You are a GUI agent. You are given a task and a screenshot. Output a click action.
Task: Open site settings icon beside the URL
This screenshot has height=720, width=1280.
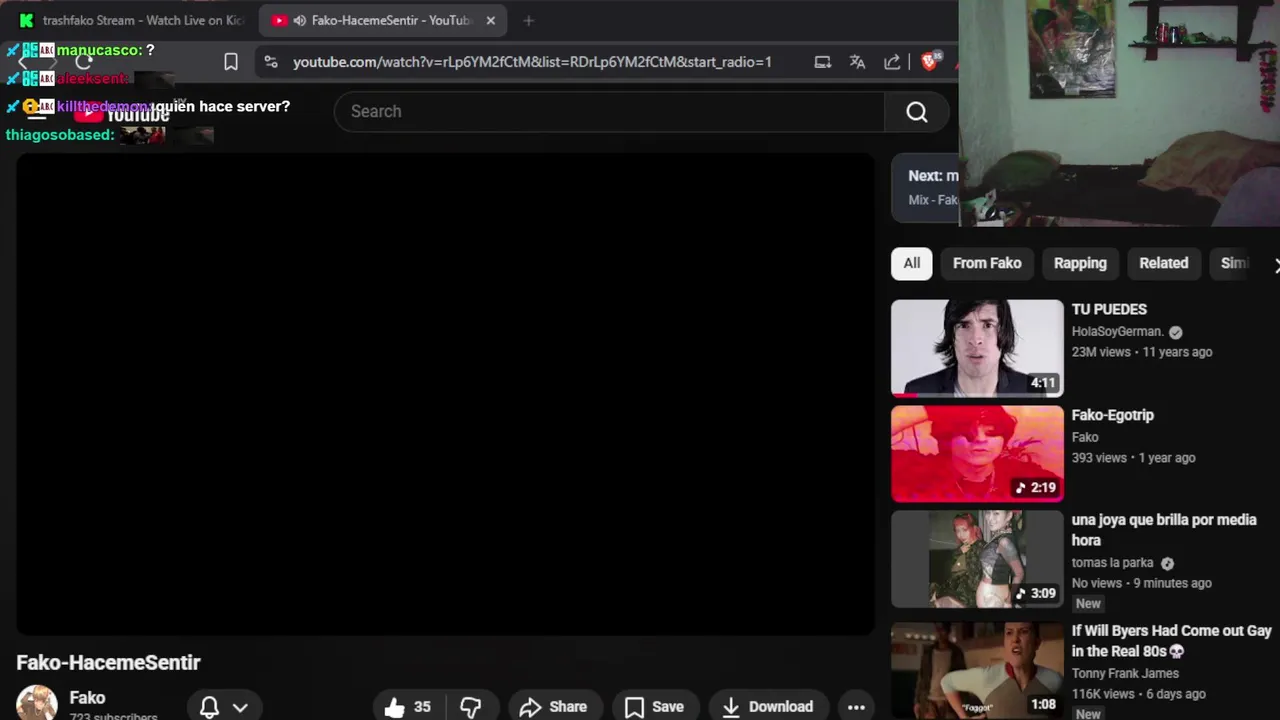pos(271,62)
